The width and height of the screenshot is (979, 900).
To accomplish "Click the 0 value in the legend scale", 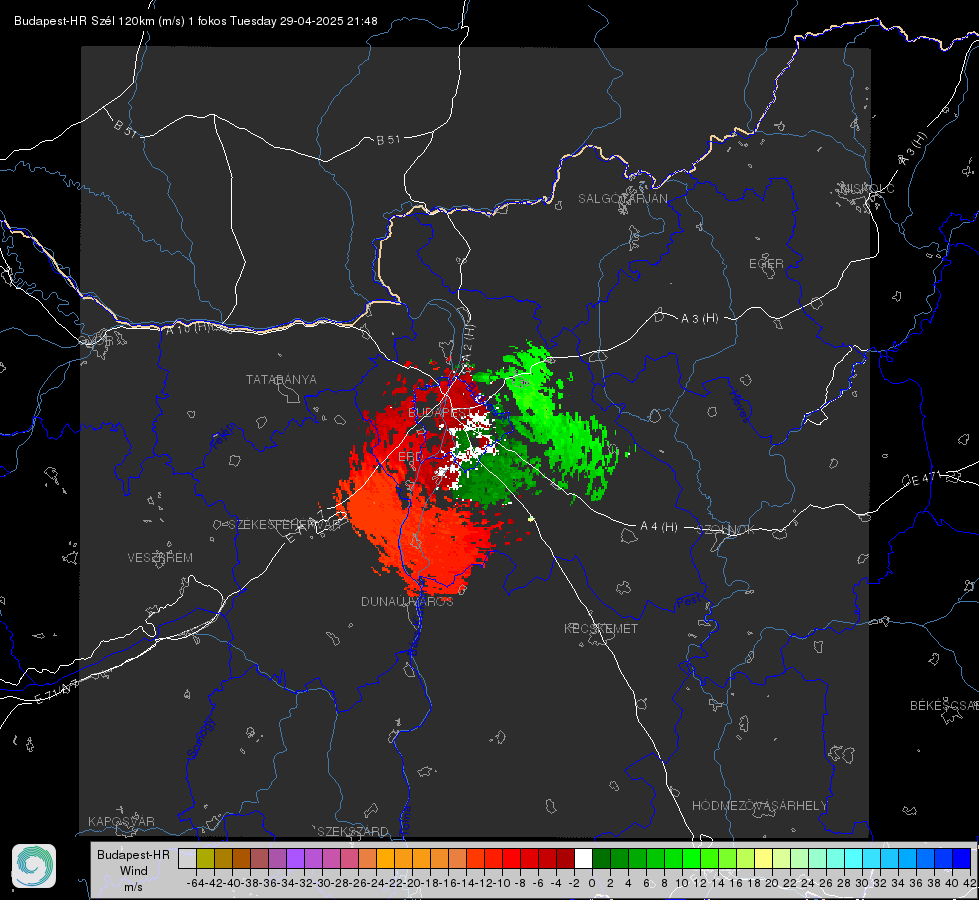I will click(592, 883).
